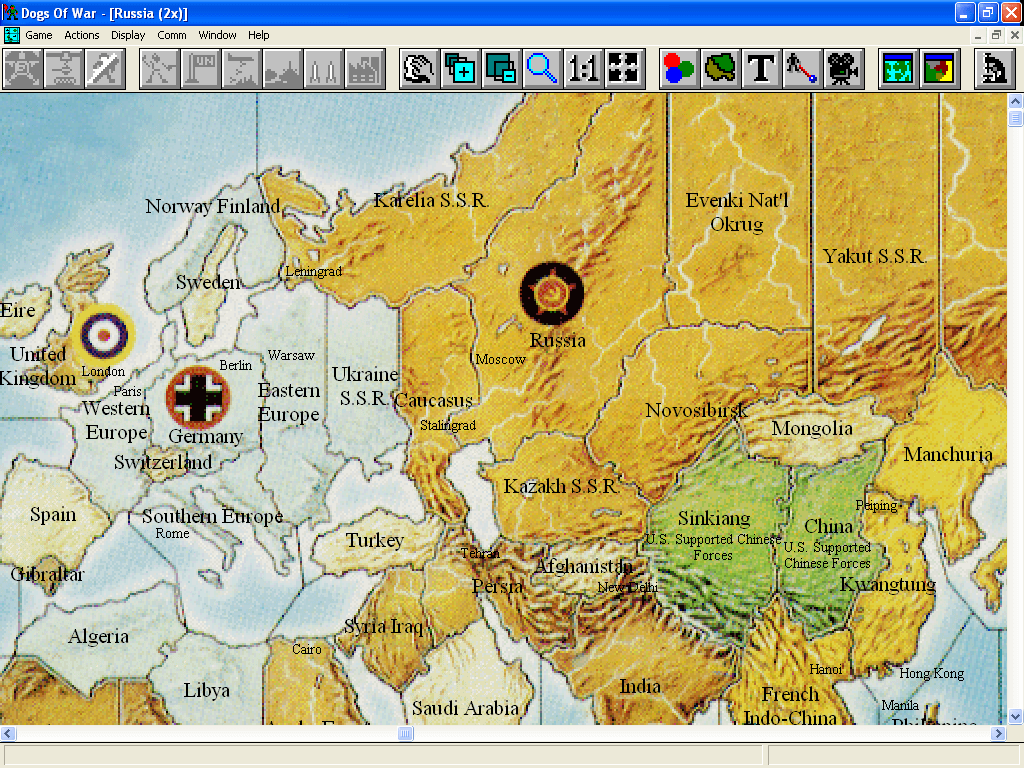Click the stacked windows plus icon

[x=460, y=69]
